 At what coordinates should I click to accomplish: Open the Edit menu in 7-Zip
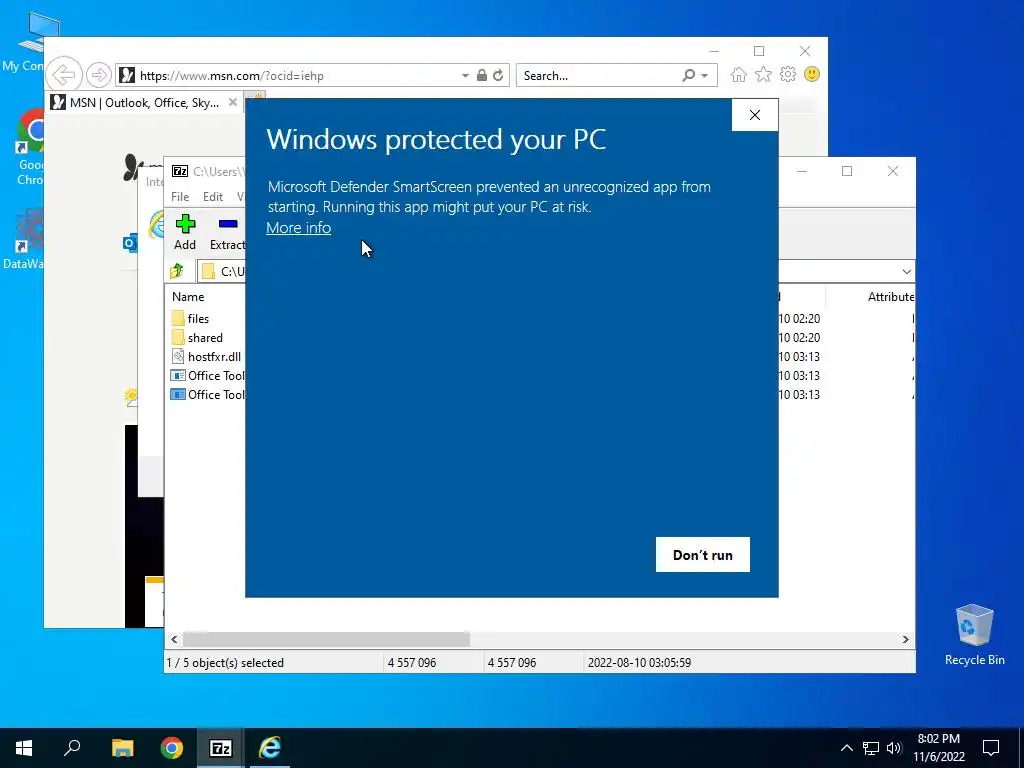coord(213,197)
